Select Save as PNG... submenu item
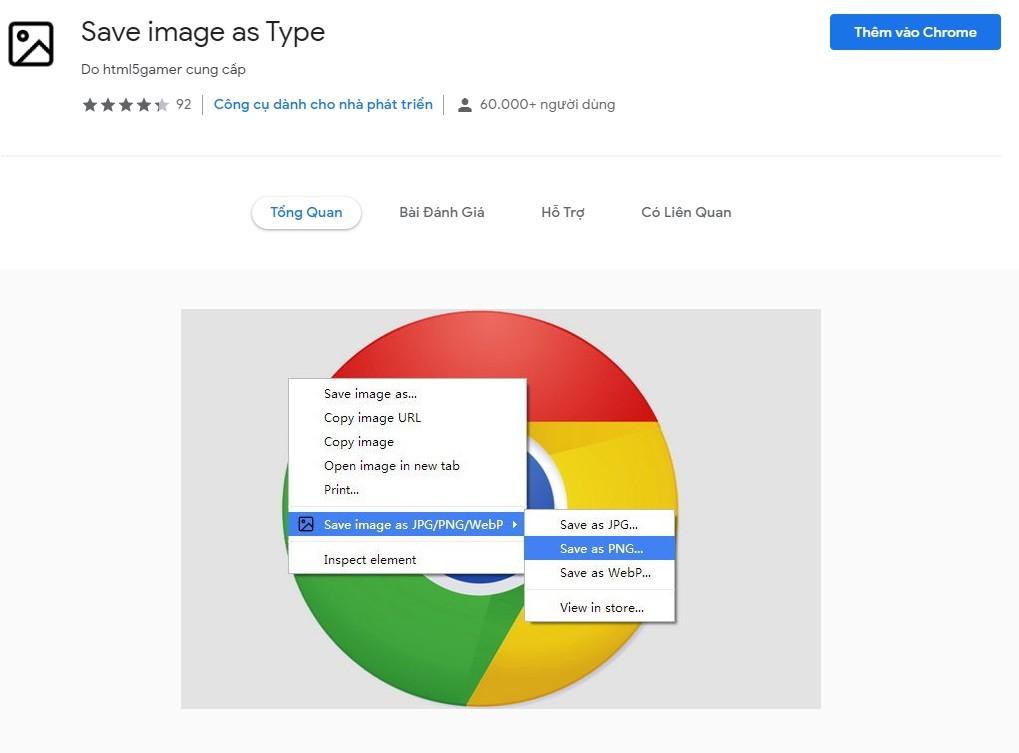 [x=599, y=548]
